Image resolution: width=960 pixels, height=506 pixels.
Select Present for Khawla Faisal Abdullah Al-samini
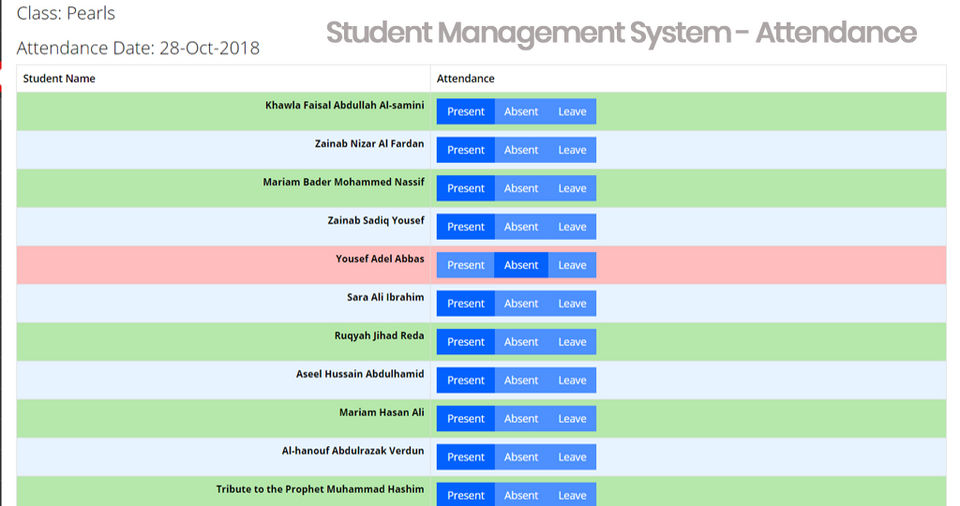tap(465, 111)
